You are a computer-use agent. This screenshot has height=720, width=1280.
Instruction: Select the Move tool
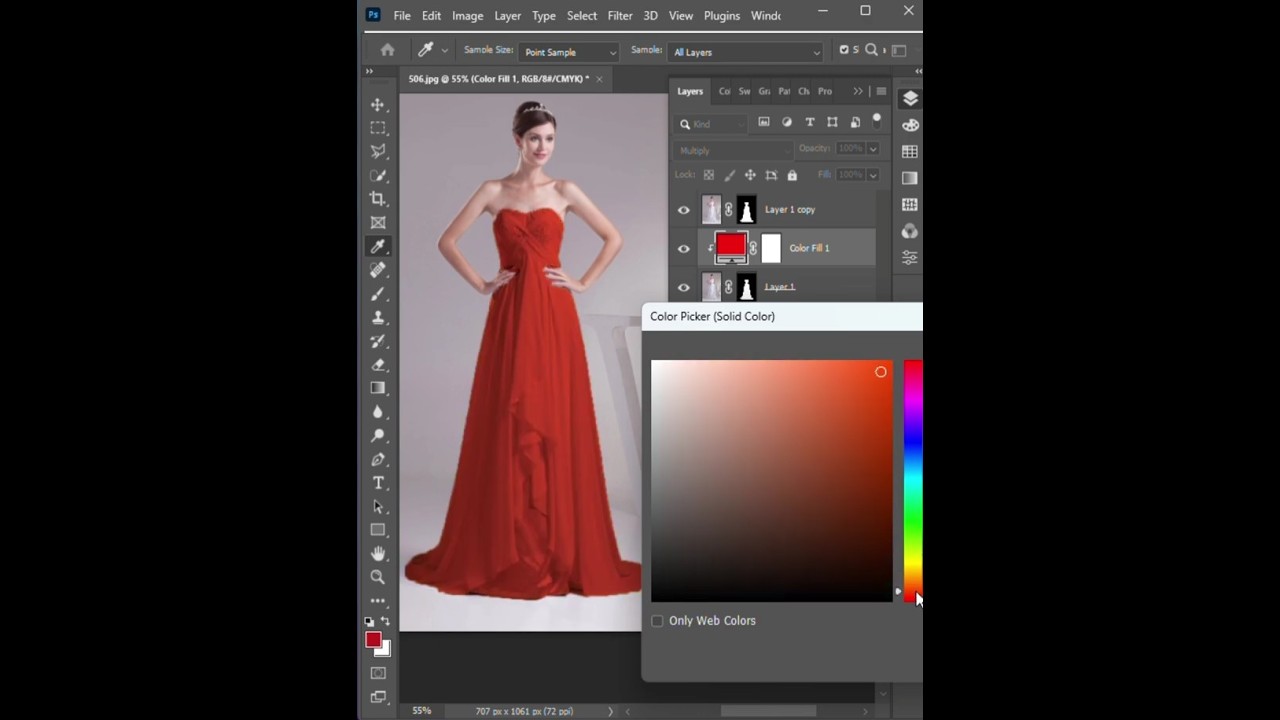tap(378, 105)
